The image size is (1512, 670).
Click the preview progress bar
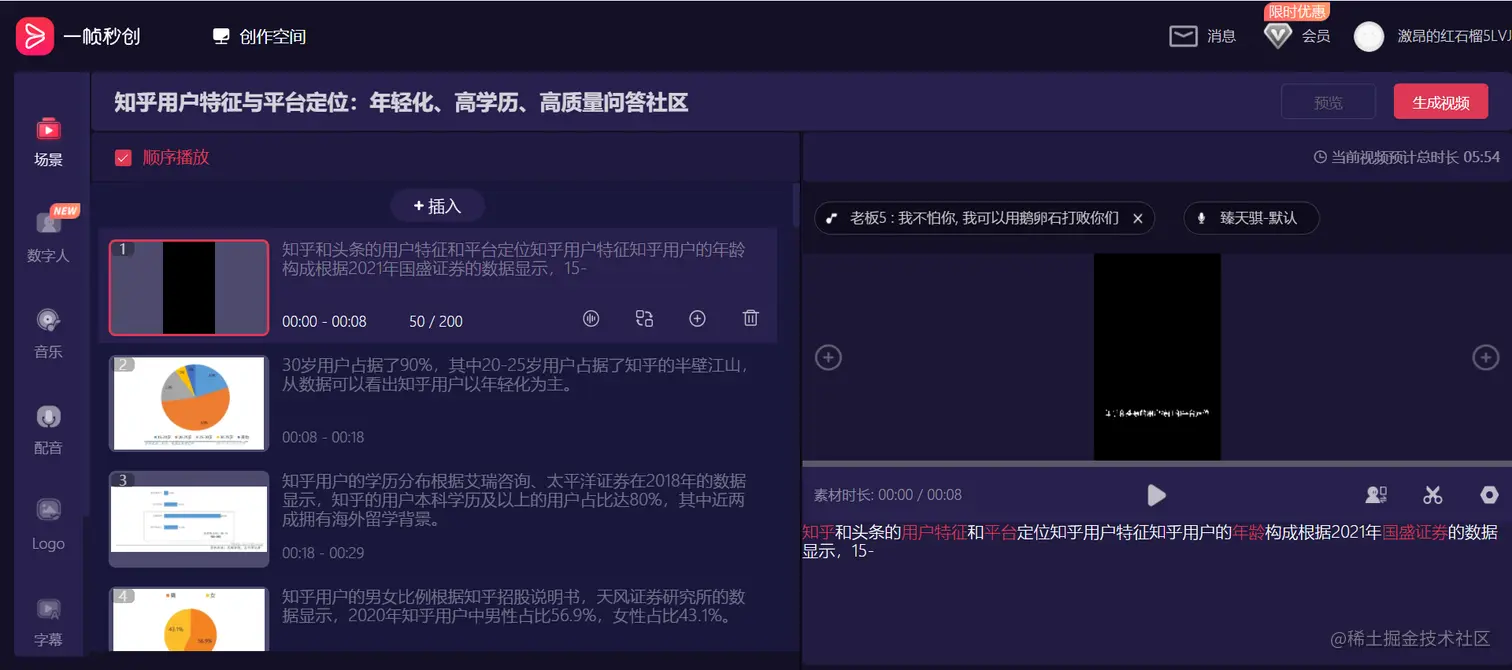point(1157,464)
